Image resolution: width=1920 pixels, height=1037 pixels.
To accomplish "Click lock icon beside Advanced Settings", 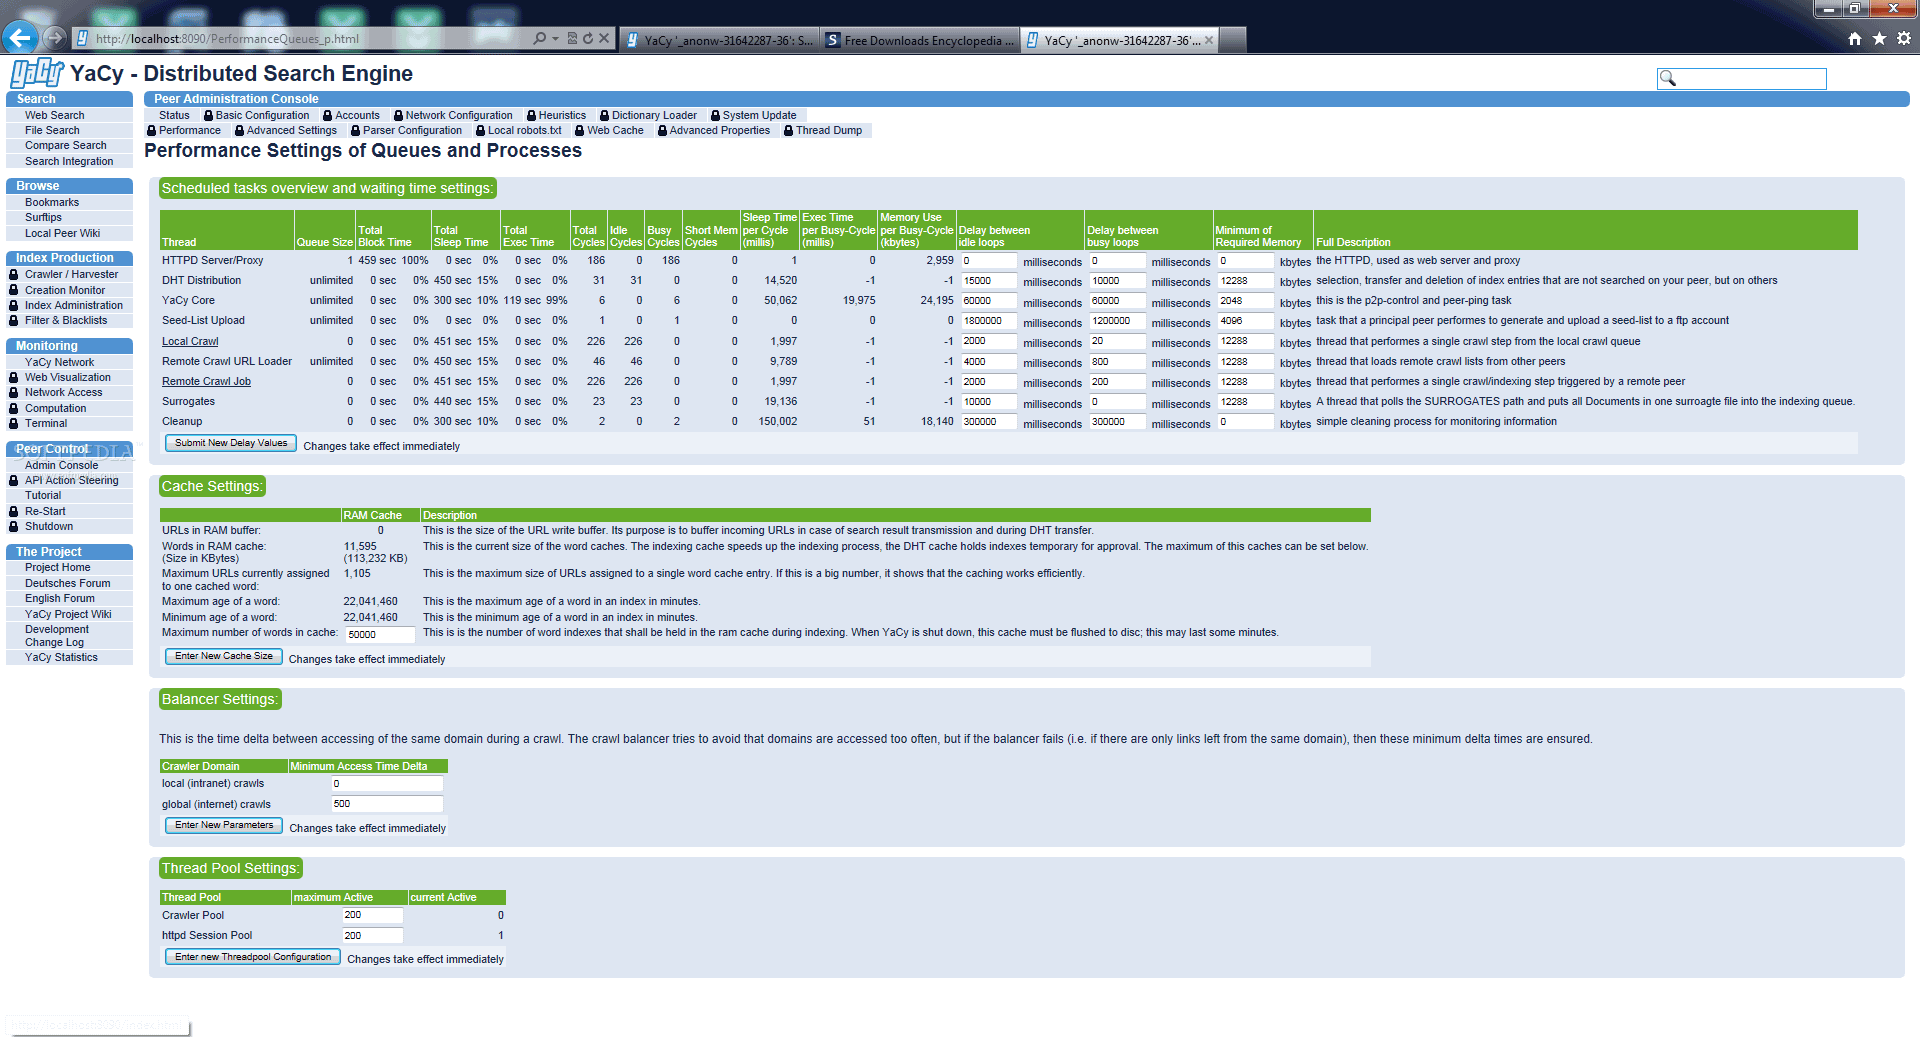I will click(239, 131).
